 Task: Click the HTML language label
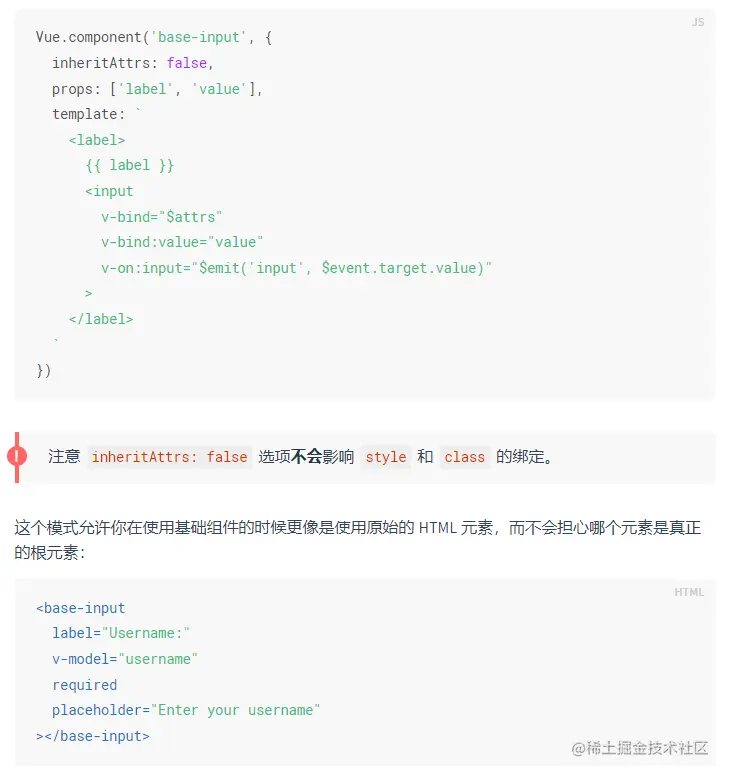click(x=689, y=592)
